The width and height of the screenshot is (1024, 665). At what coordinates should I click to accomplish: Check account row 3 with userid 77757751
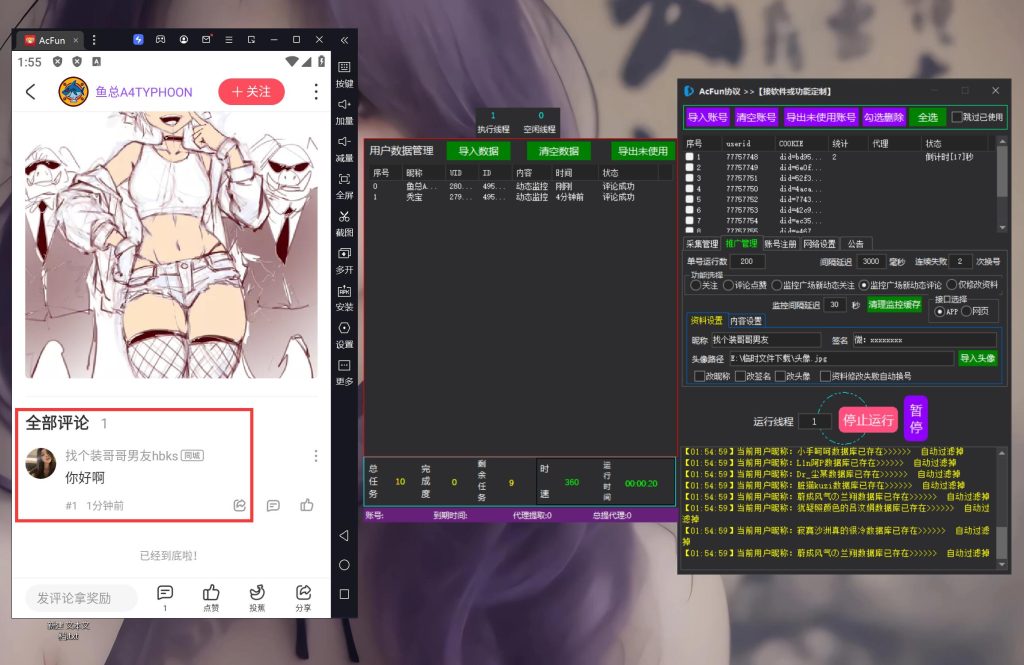(690, 178)
